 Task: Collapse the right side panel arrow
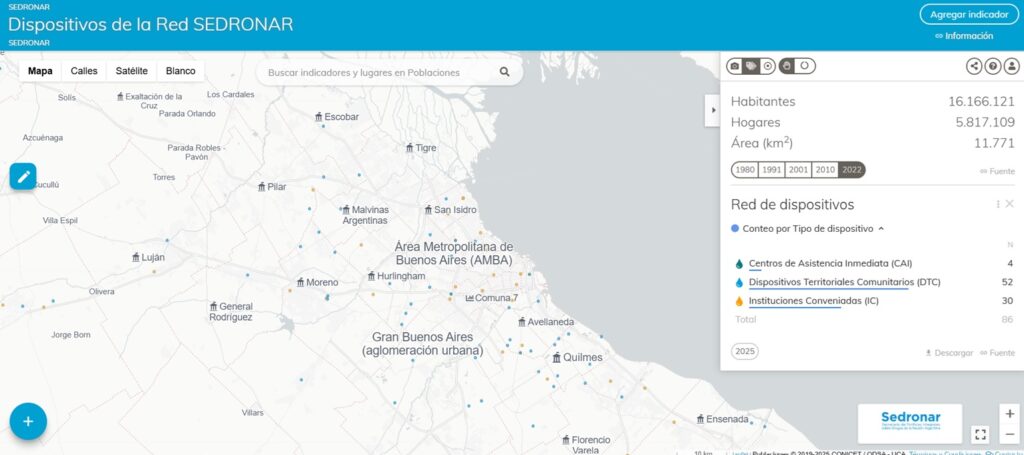click(712, 110)
